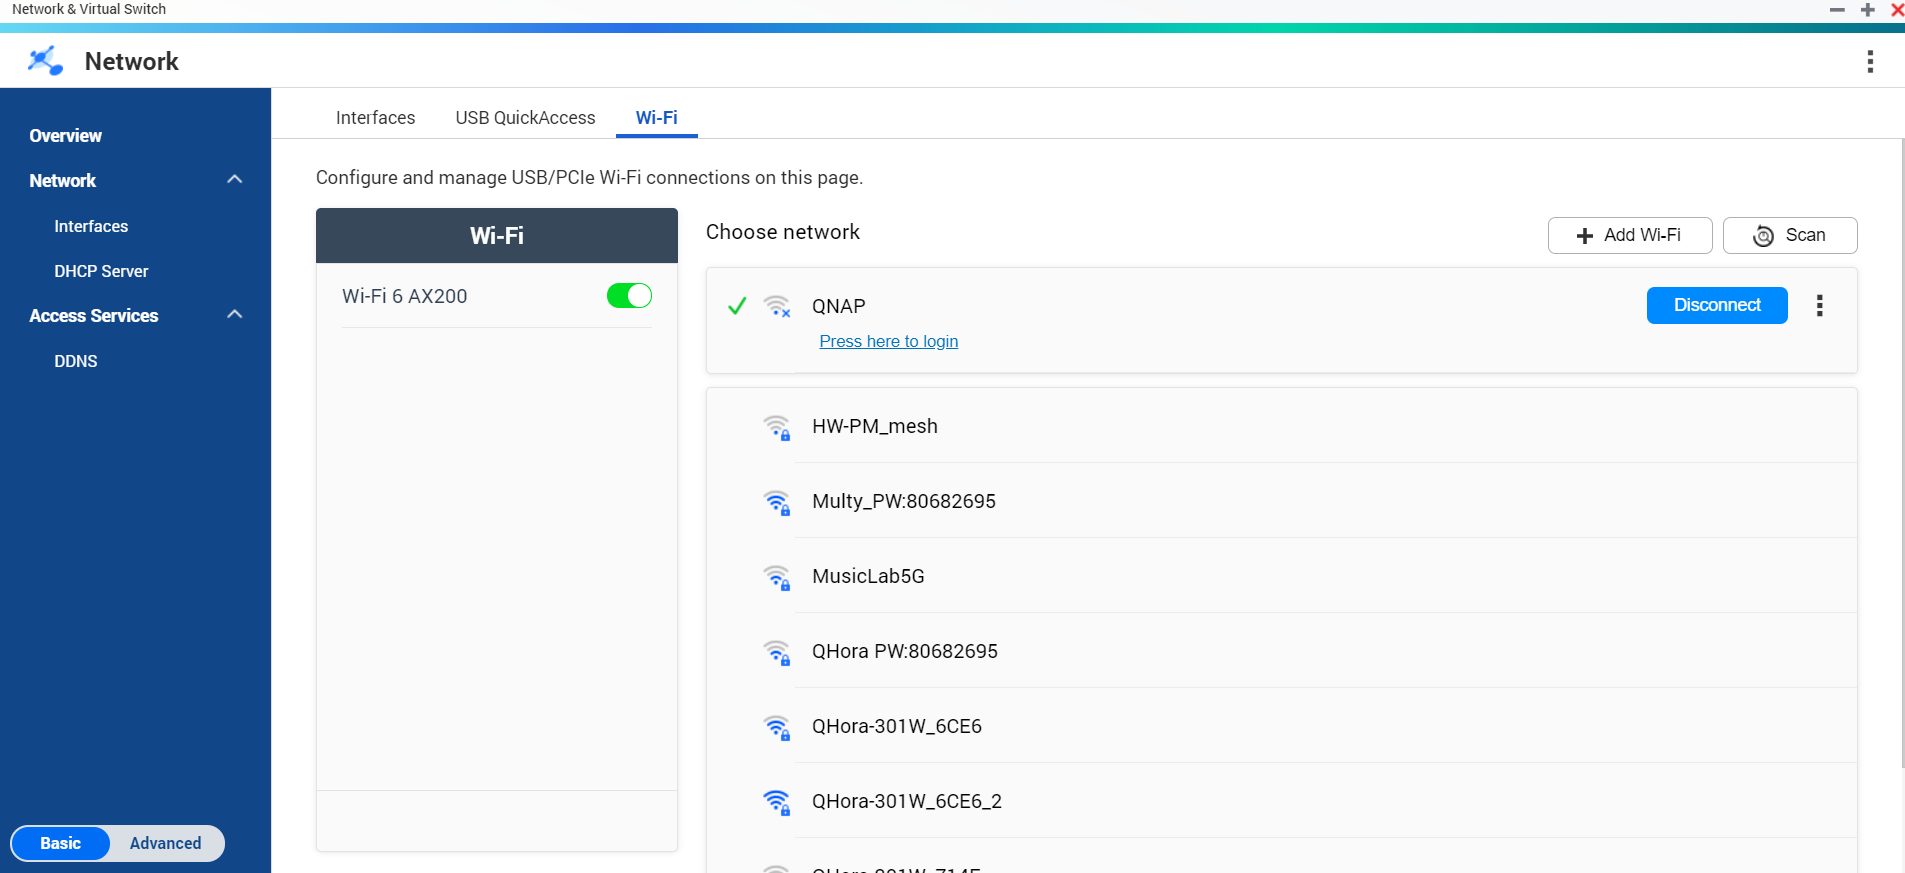This screenshot has height=873, width=1905.
Task: Open QNAP network options kebab menu
Action: (1819, 306)
